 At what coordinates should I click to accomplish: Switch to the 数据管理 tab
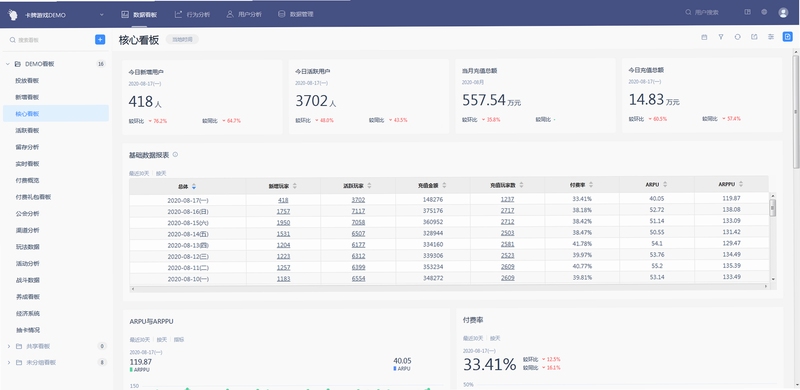(295, 14)
